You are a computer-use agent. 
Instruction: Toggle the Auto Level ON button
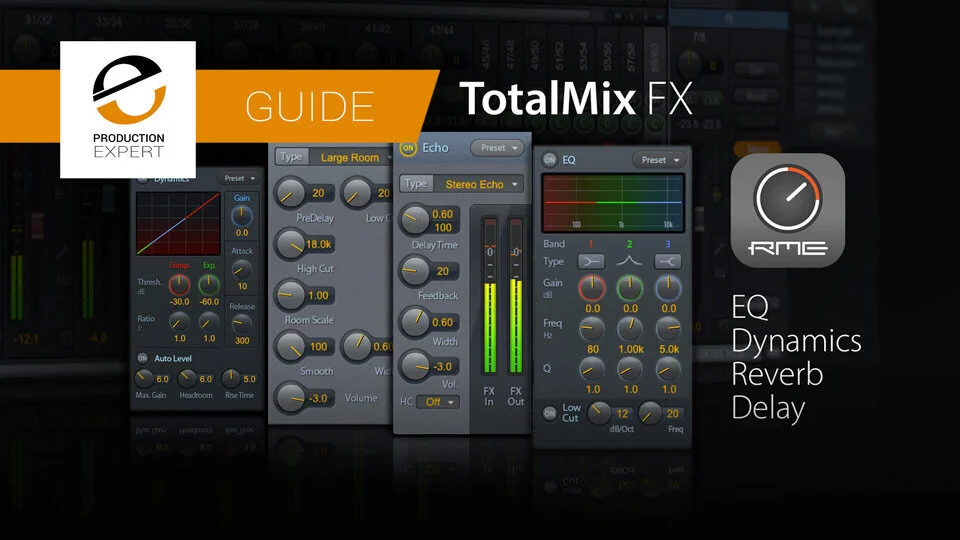142,358
